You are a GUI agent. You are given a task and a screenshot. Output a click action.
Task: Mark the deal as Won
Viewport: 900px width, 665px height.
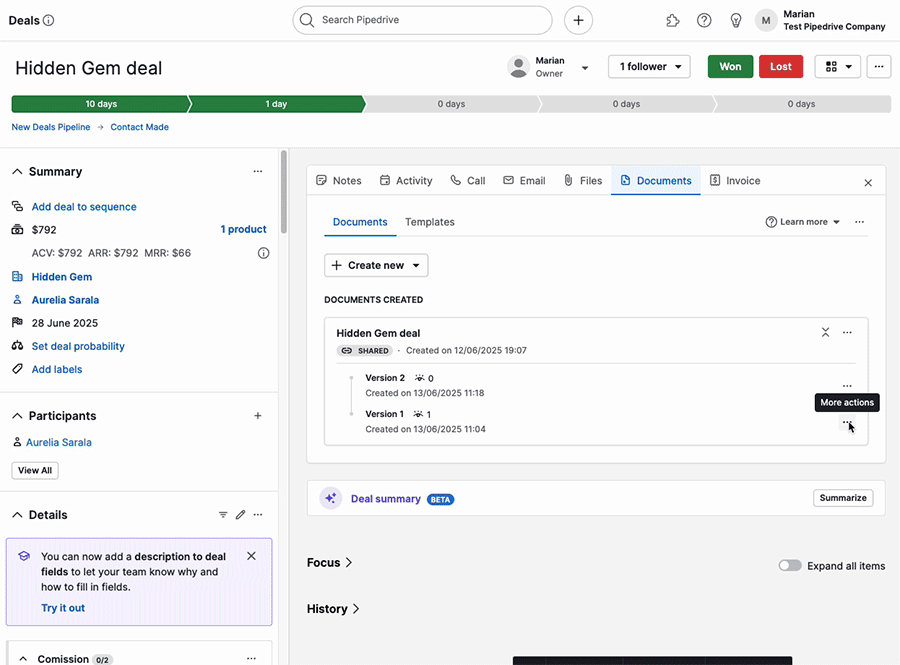(x=730, y=67)
